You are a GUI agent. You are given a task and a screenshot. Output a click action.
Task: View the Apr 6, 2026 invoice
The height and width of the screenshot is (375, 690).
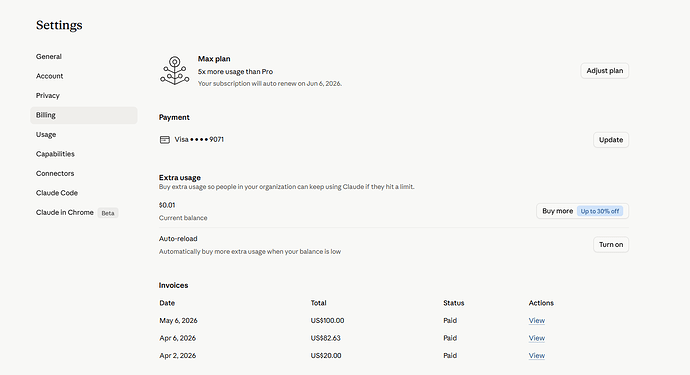(x=537, y=338)
